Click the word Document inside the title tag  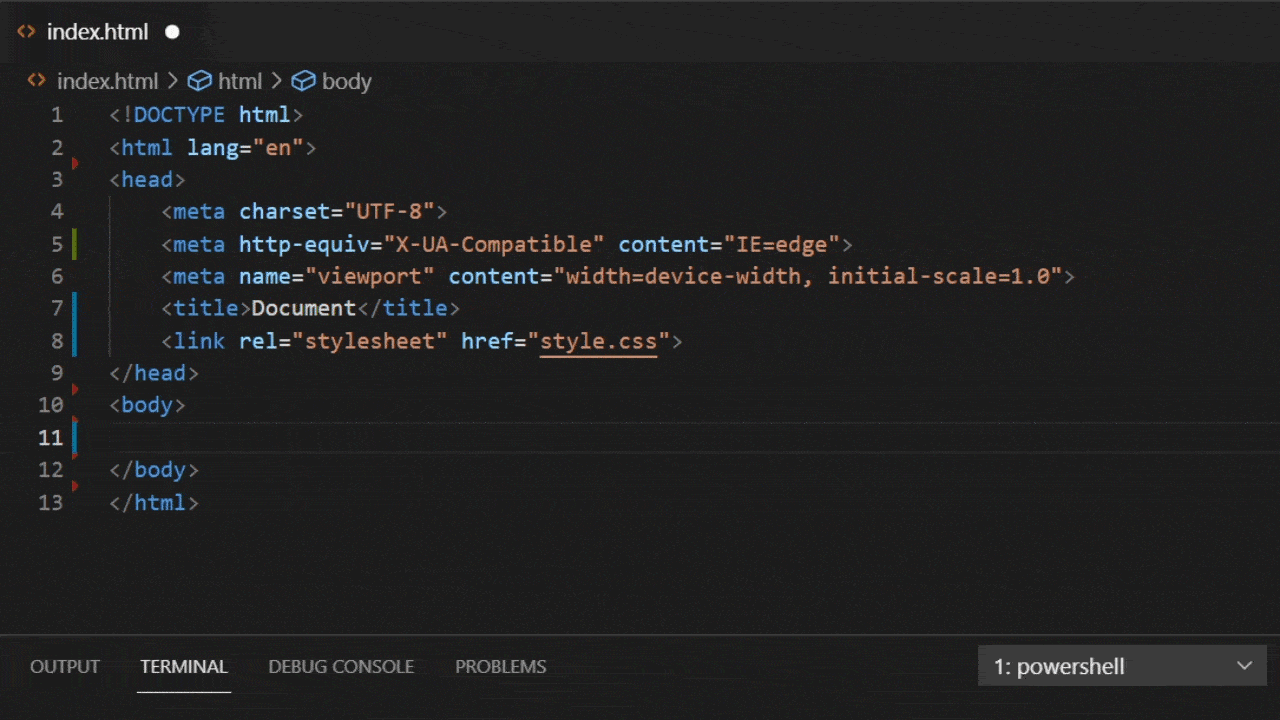pos(303,308)
